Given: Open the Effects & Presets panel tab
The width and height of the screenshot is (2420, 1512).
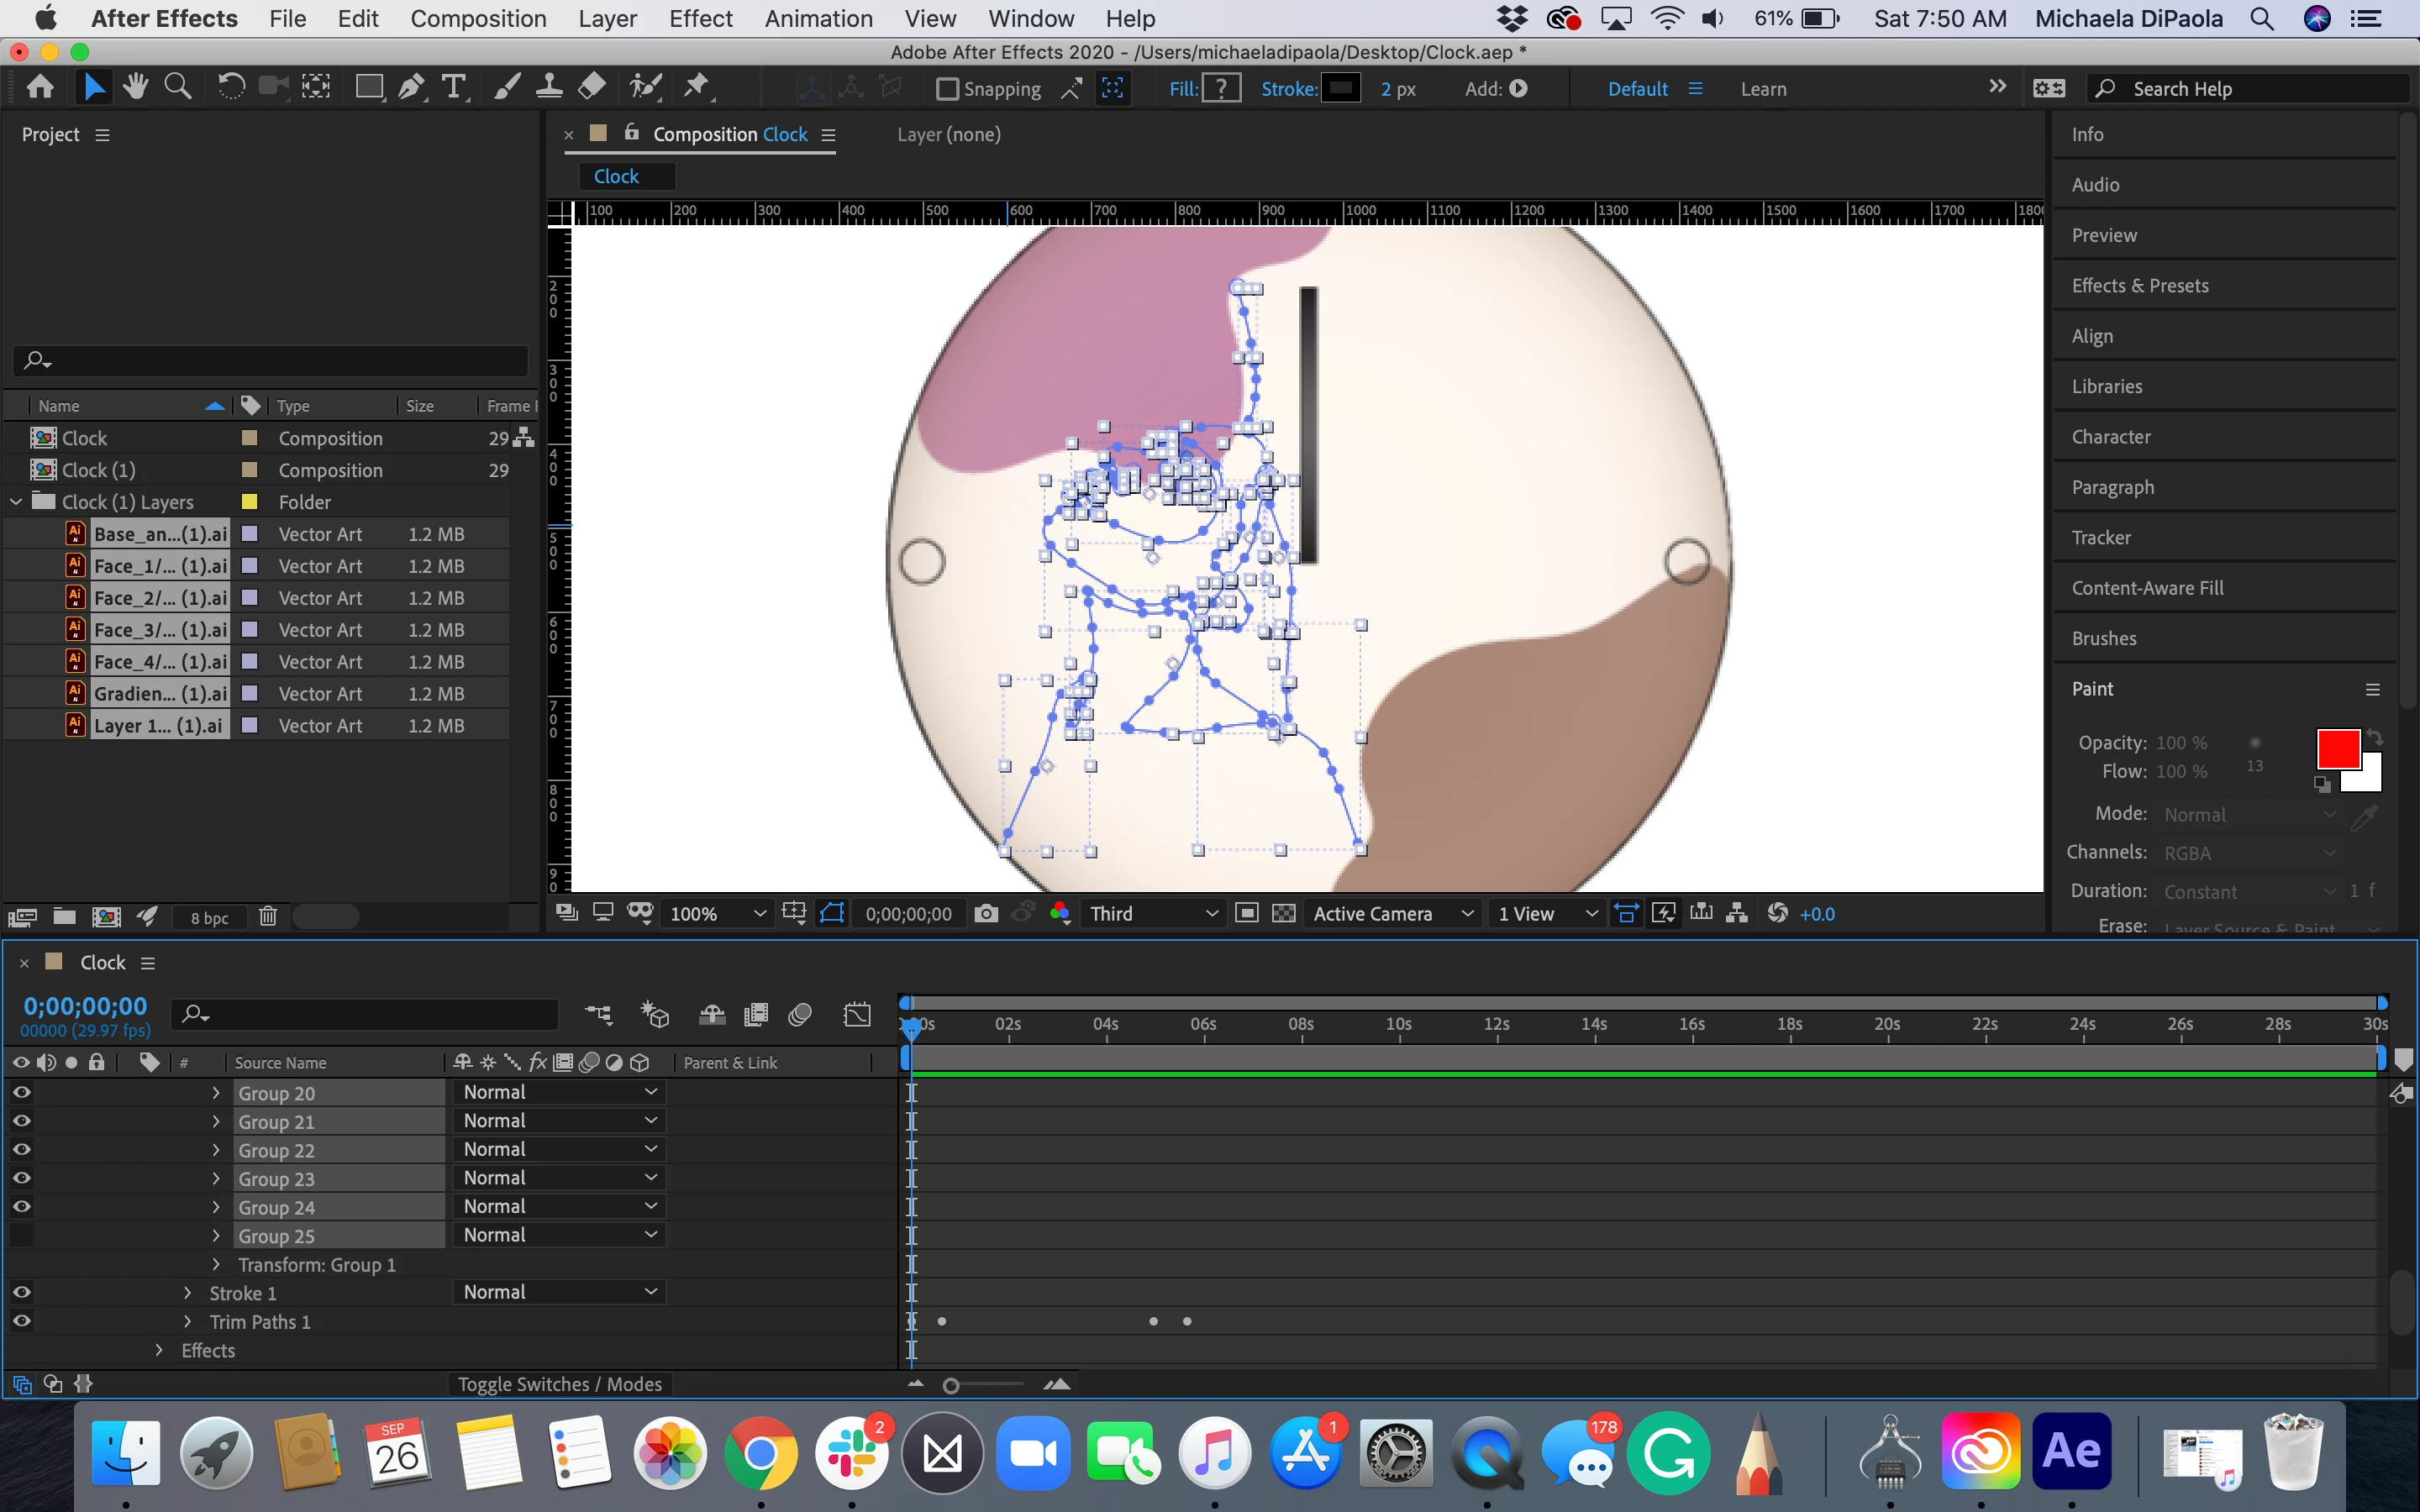Looking at the screenshot, I should click(x=2139, y=286).
